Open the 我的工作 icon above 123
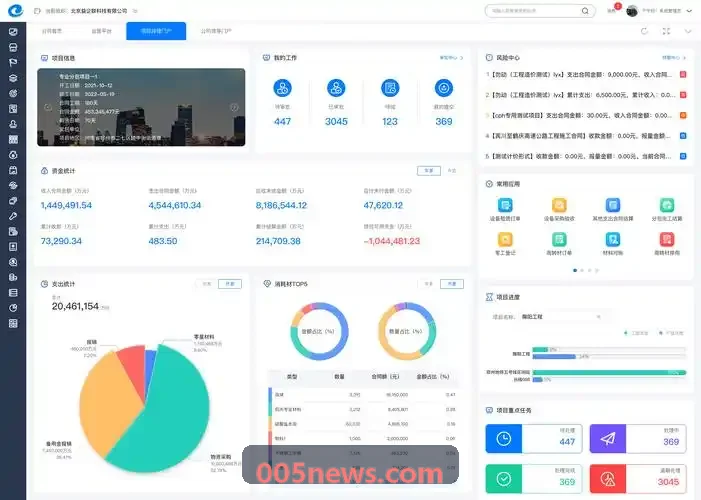The width and height of the screenshot is (701, 500). [x=390, y=88]
